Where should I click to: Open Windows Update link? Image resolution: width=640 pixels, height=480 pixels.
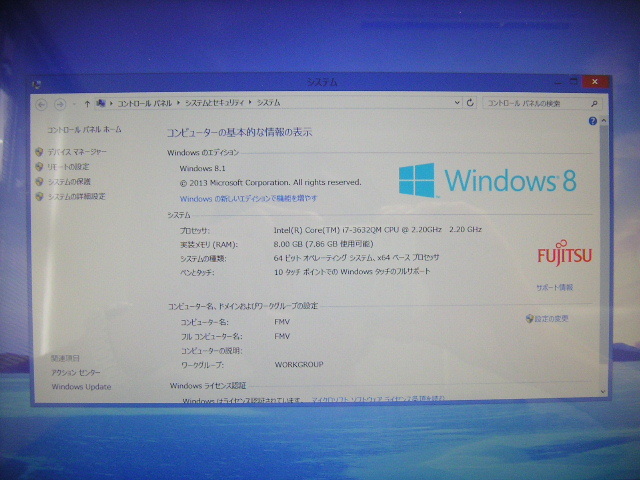(x=81, y=387)
